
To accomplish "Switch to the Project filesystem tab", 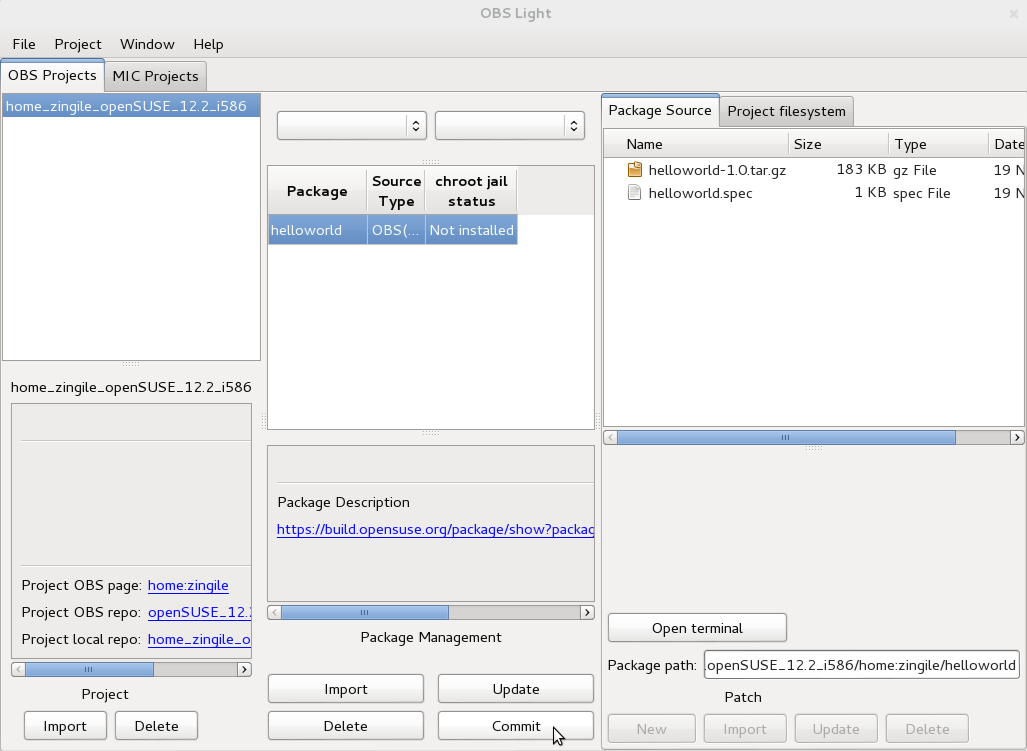I will click(x=786, y=111).
